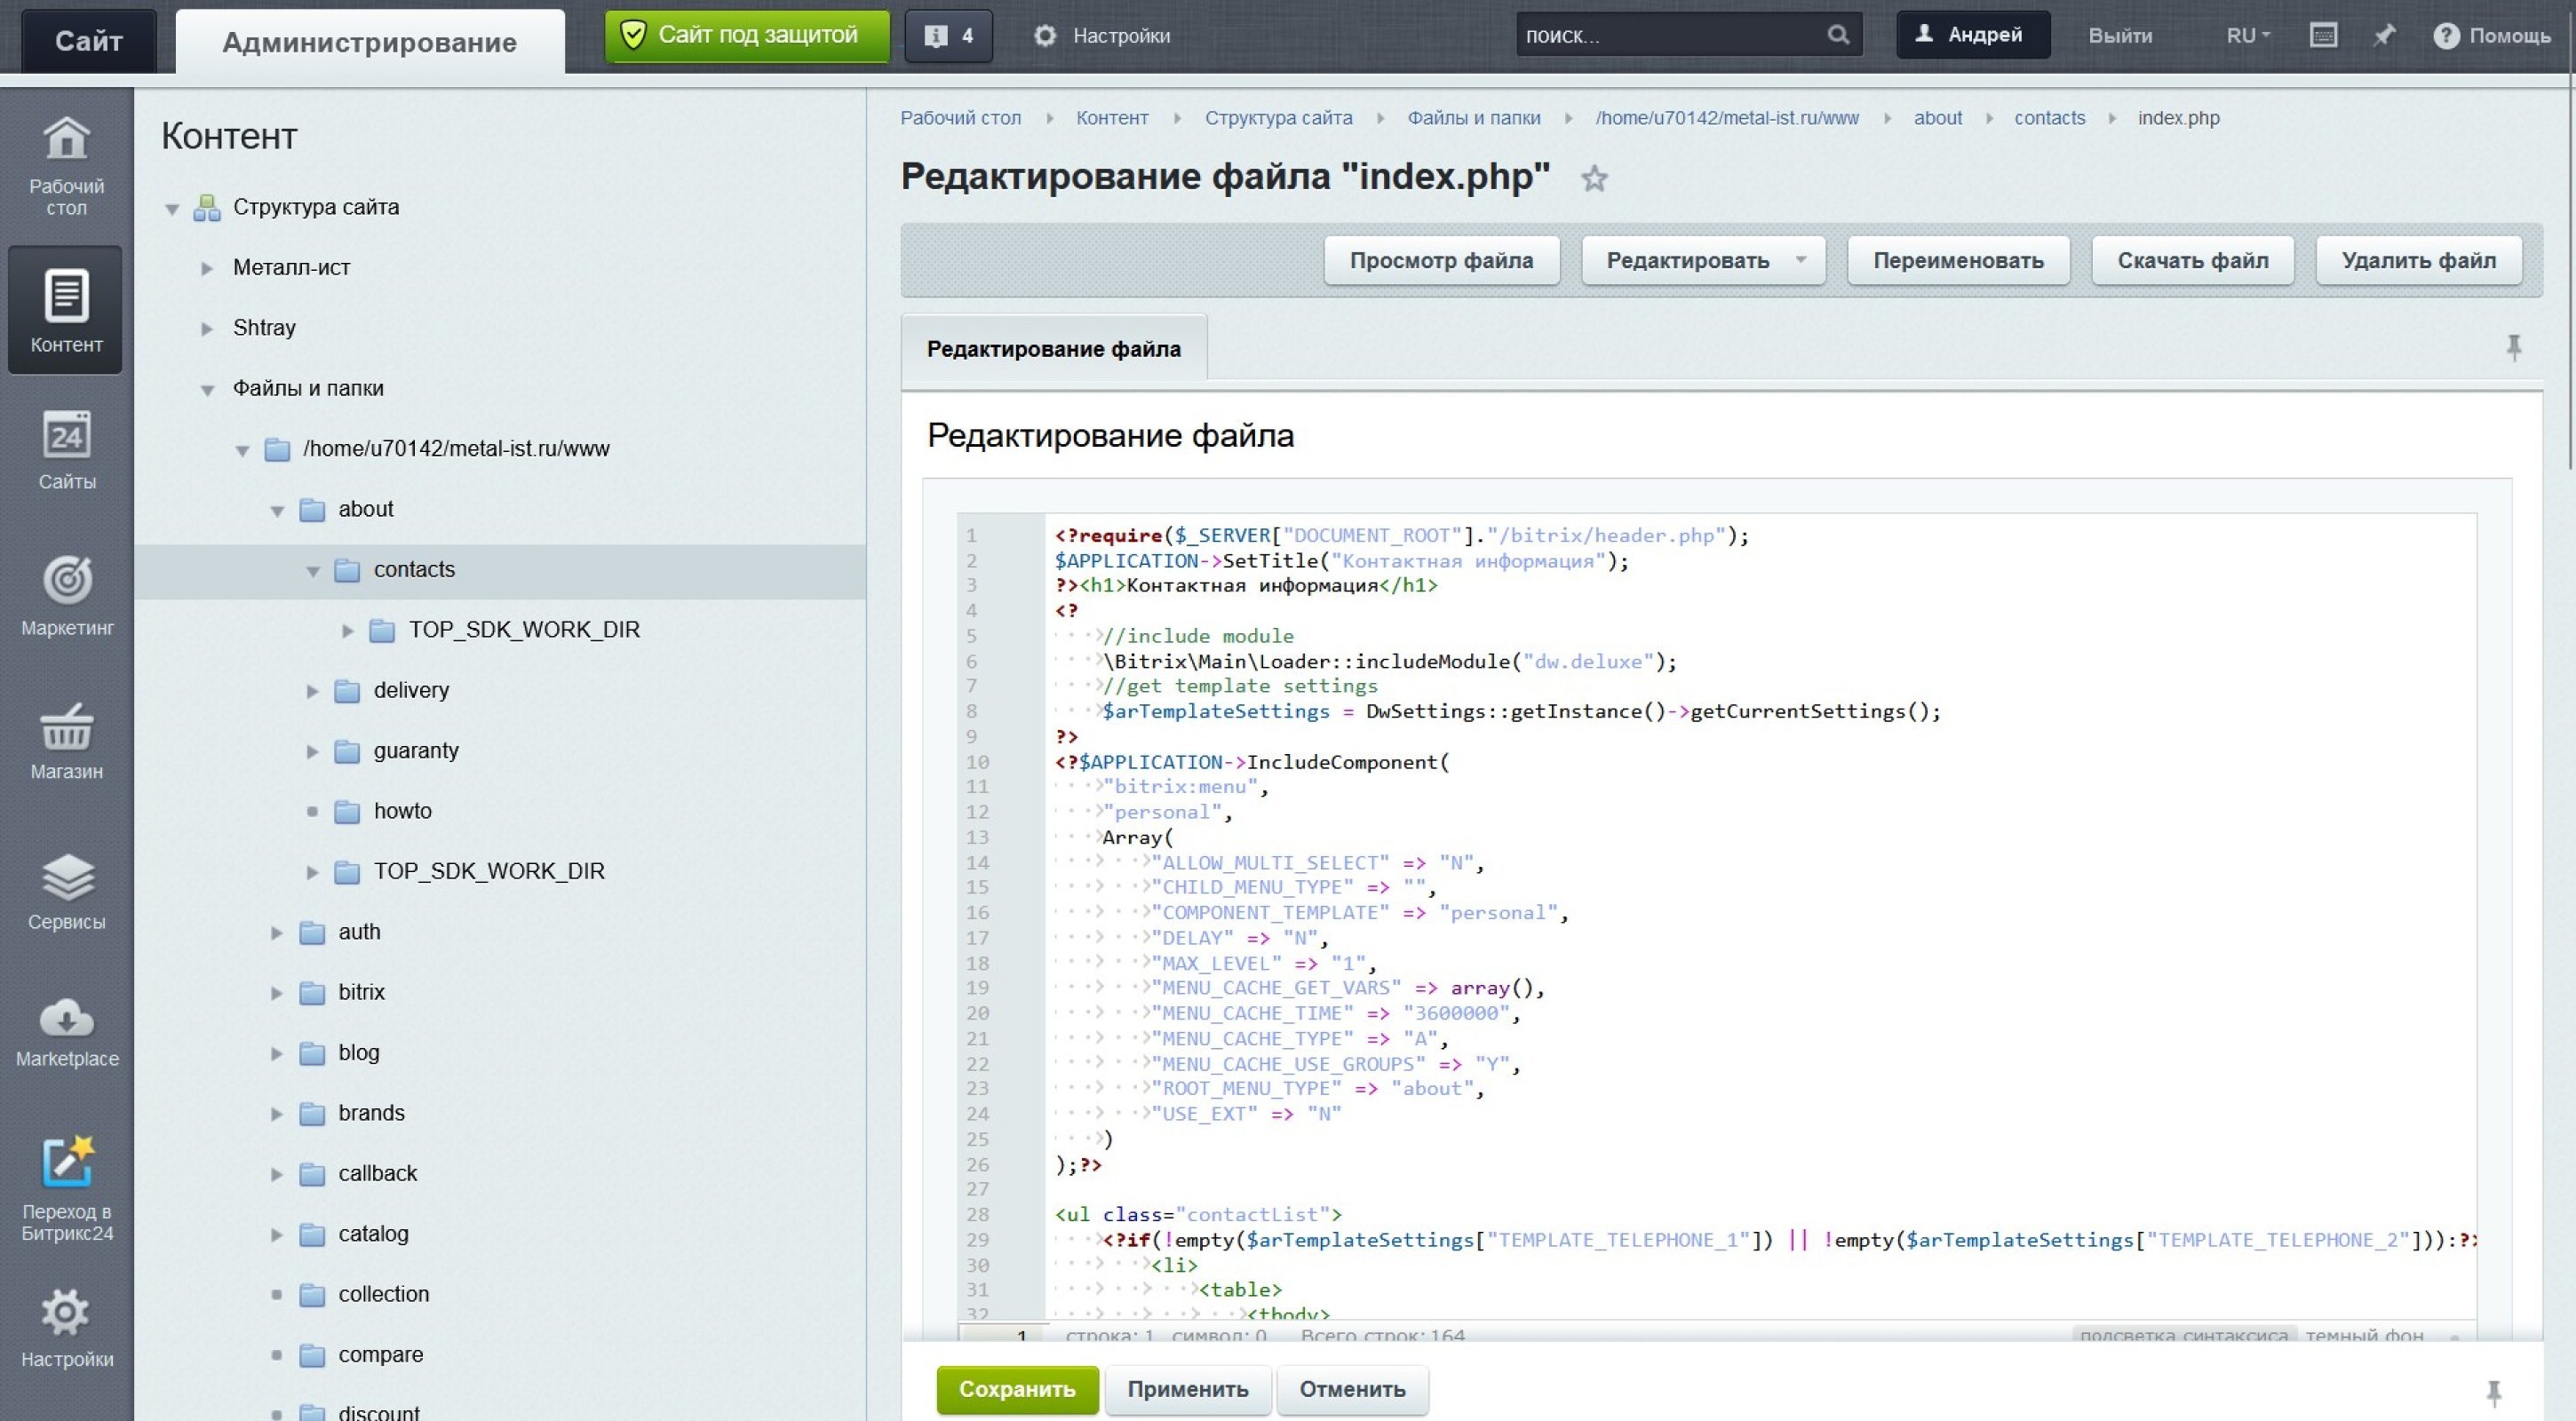Switch to the Сайт tab
This screenshot has height=1421, width=2576.
[x=88, y=41]
